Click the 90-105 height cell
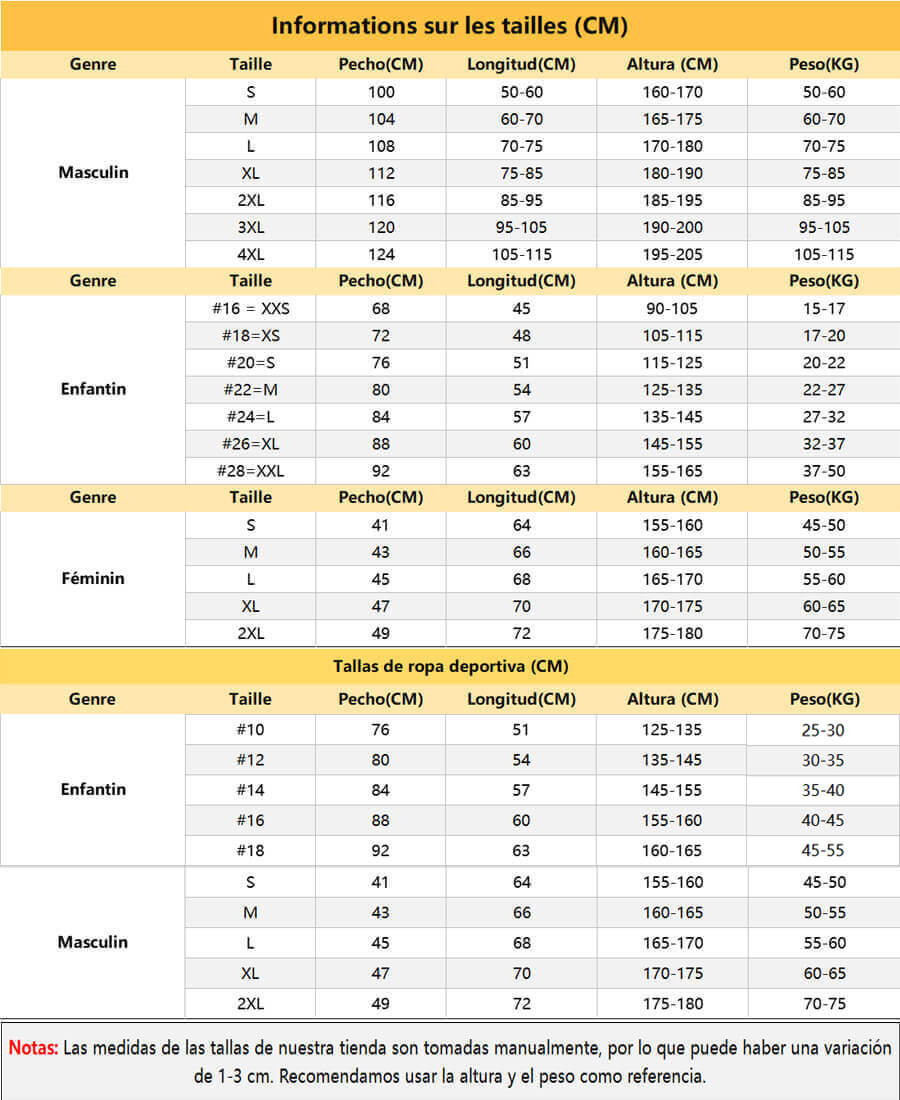This screenshot has width=900, height=1100. coord(672,308)
